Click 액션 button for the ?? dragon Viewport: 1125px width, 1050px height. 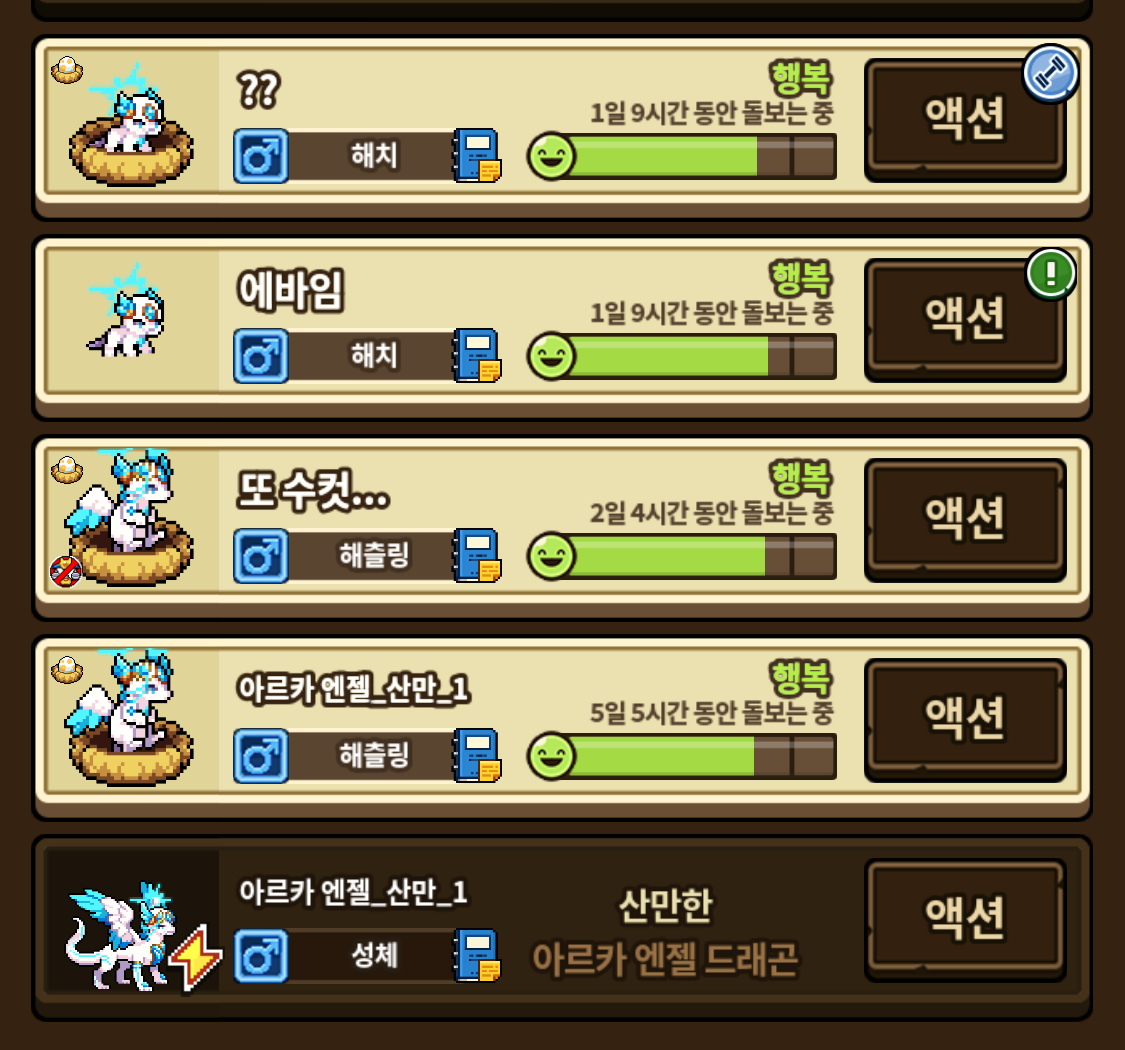tap(965, 119)
